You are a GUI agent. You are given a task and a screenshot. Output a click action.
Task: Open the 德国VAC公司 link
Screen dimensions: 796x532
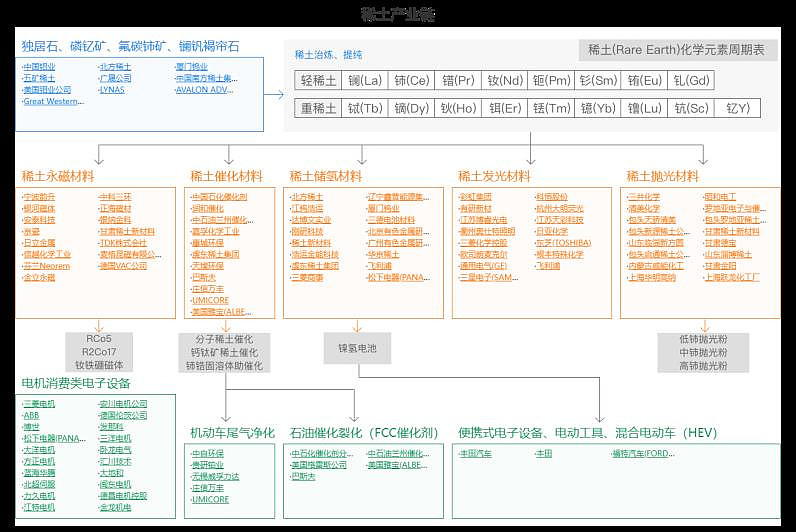[123, 266]
